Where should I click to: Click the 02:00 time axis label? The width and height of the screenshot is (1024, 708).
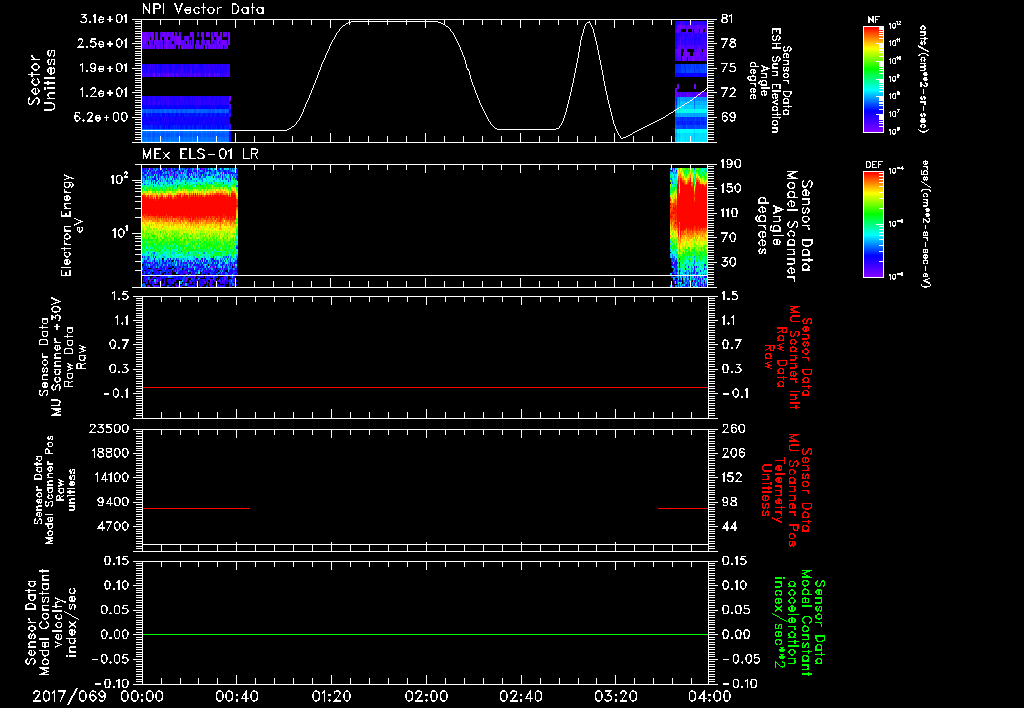(x=426, y=696)
